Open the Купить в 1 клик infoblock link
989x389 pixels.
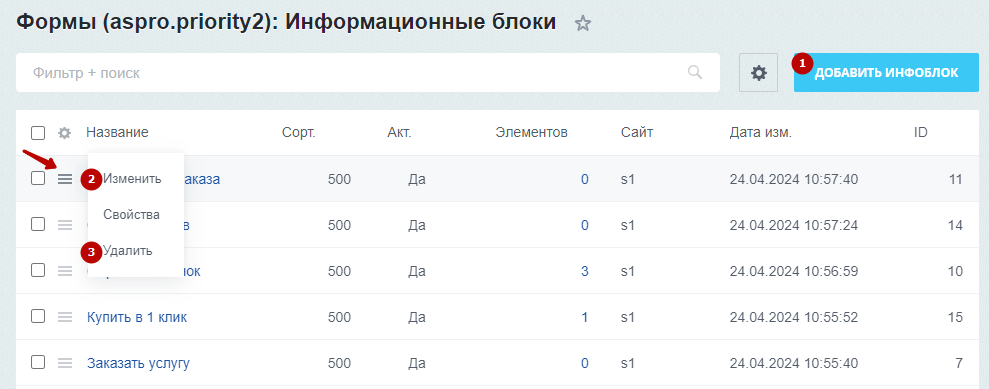137,317
